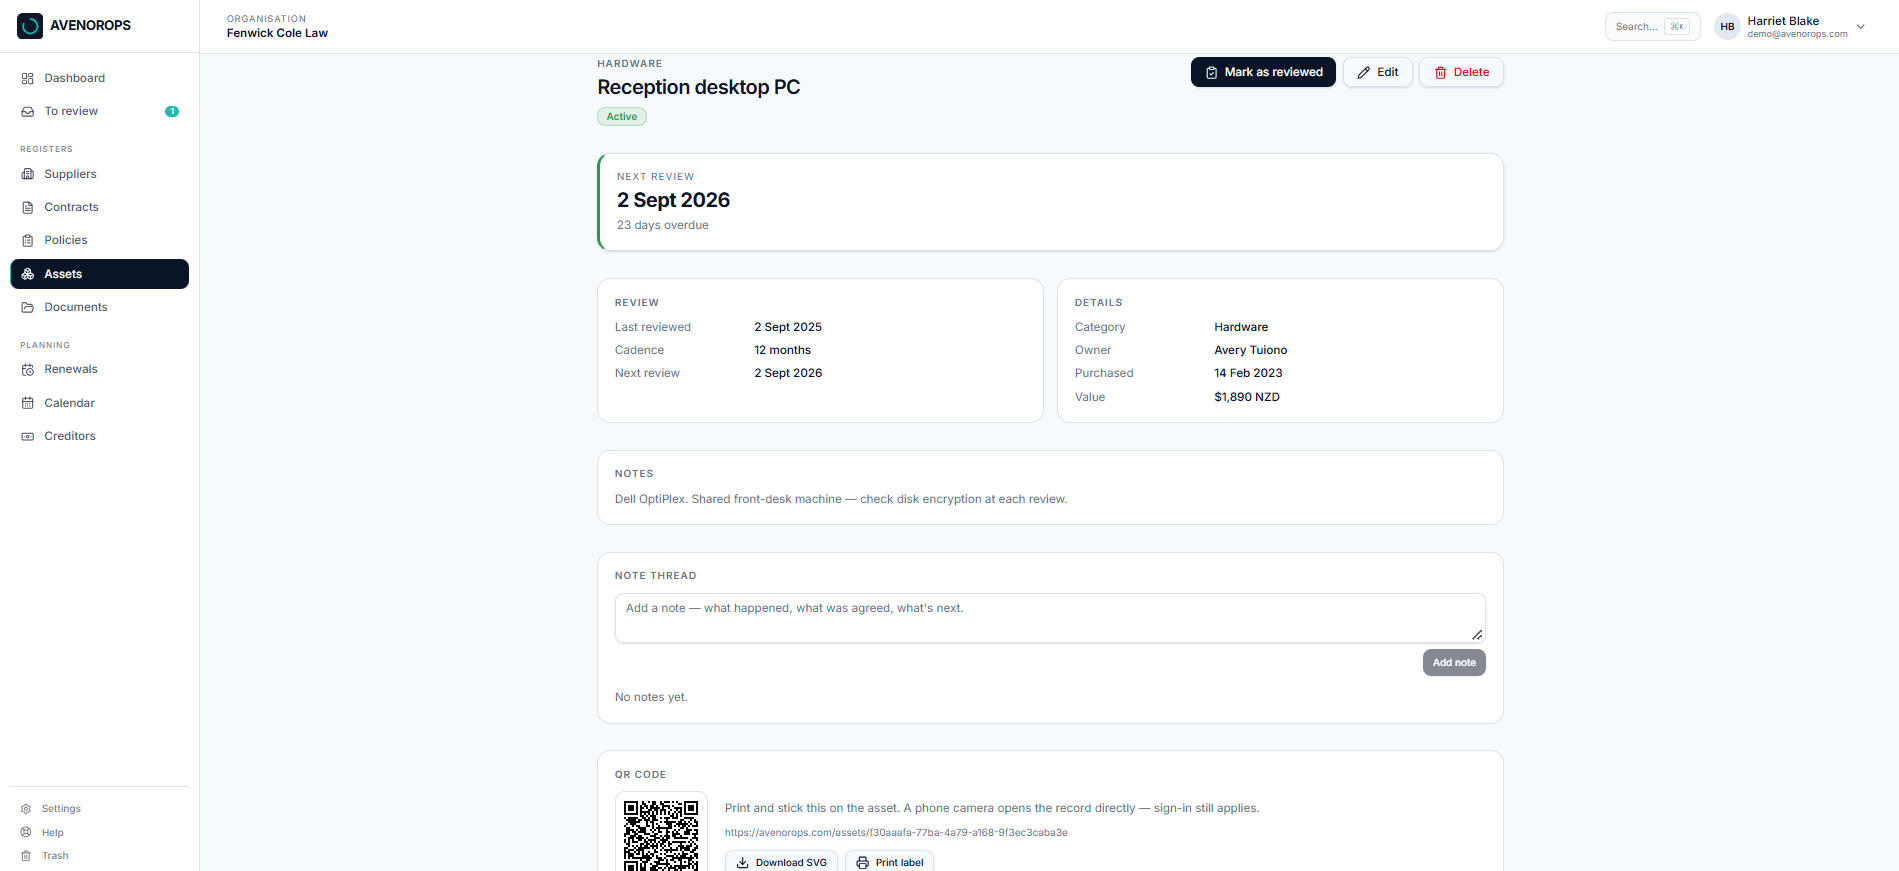
Task: Click the Help lifebuoy icon
Action: 26,832
